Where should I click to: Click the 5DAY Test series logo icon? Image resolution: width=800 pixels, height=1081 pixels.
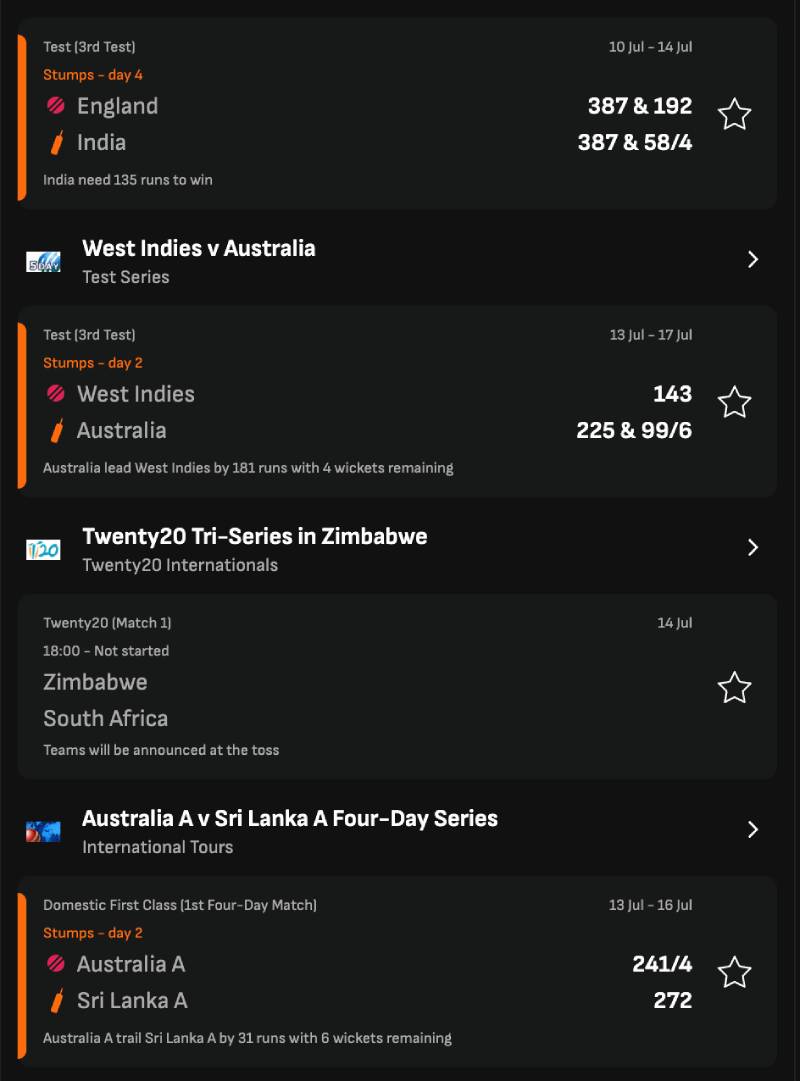(x=43, y=262)
